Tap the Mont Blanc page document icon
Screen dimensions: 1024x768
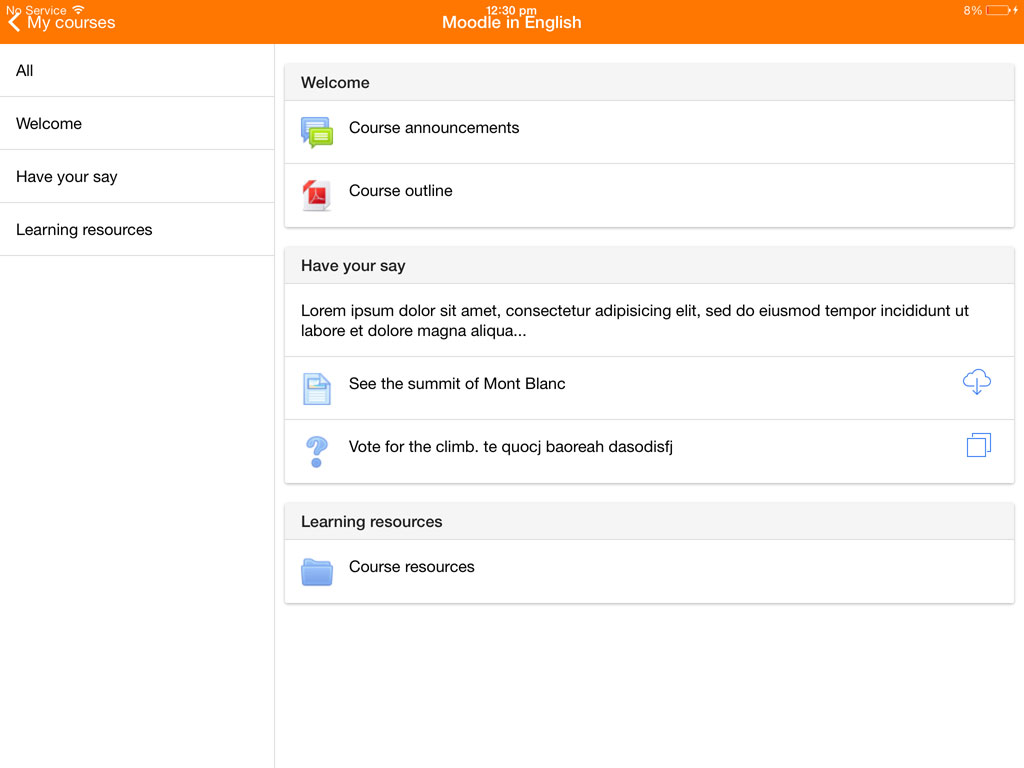pos(317,389)
